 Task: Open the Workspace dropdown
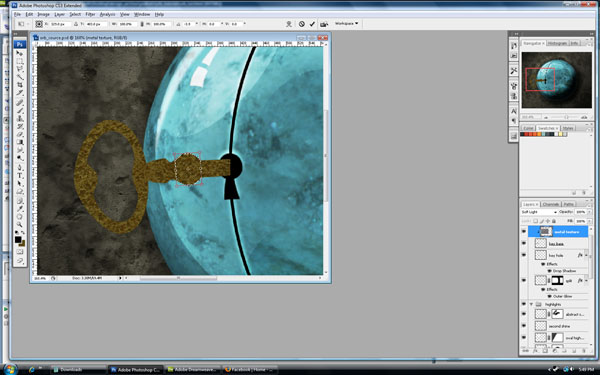pos(347,24)
